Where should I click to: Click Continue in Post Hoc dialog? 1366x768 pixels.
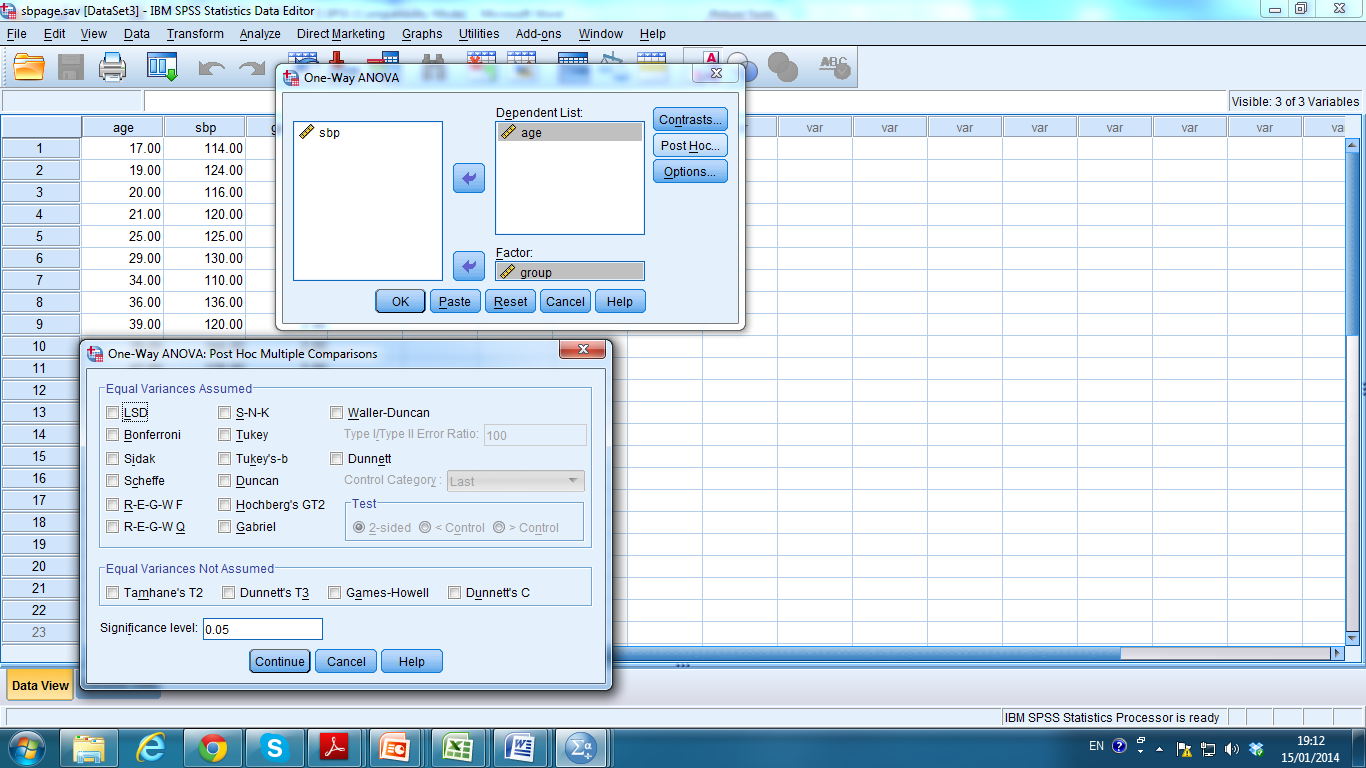280,661
